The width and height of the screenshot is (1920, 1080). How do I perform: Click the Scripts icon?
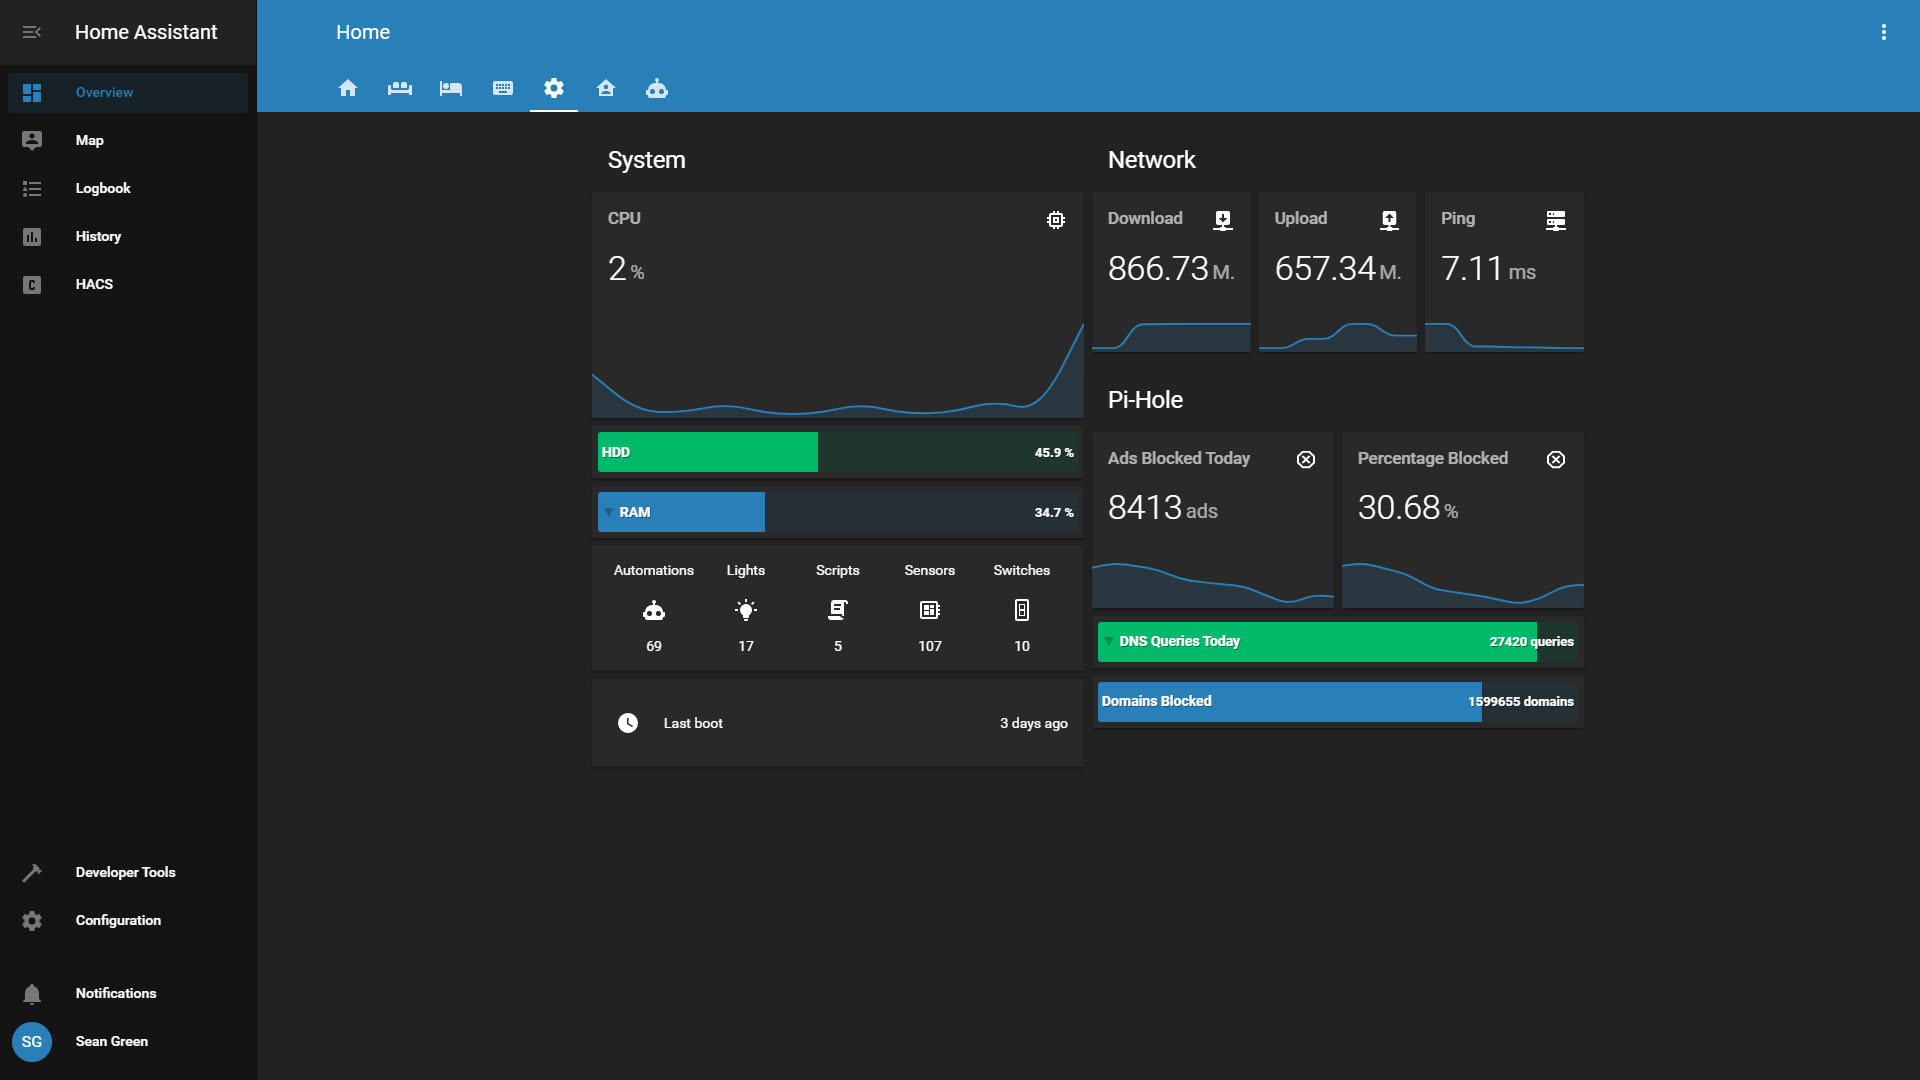tap(838, 610)
